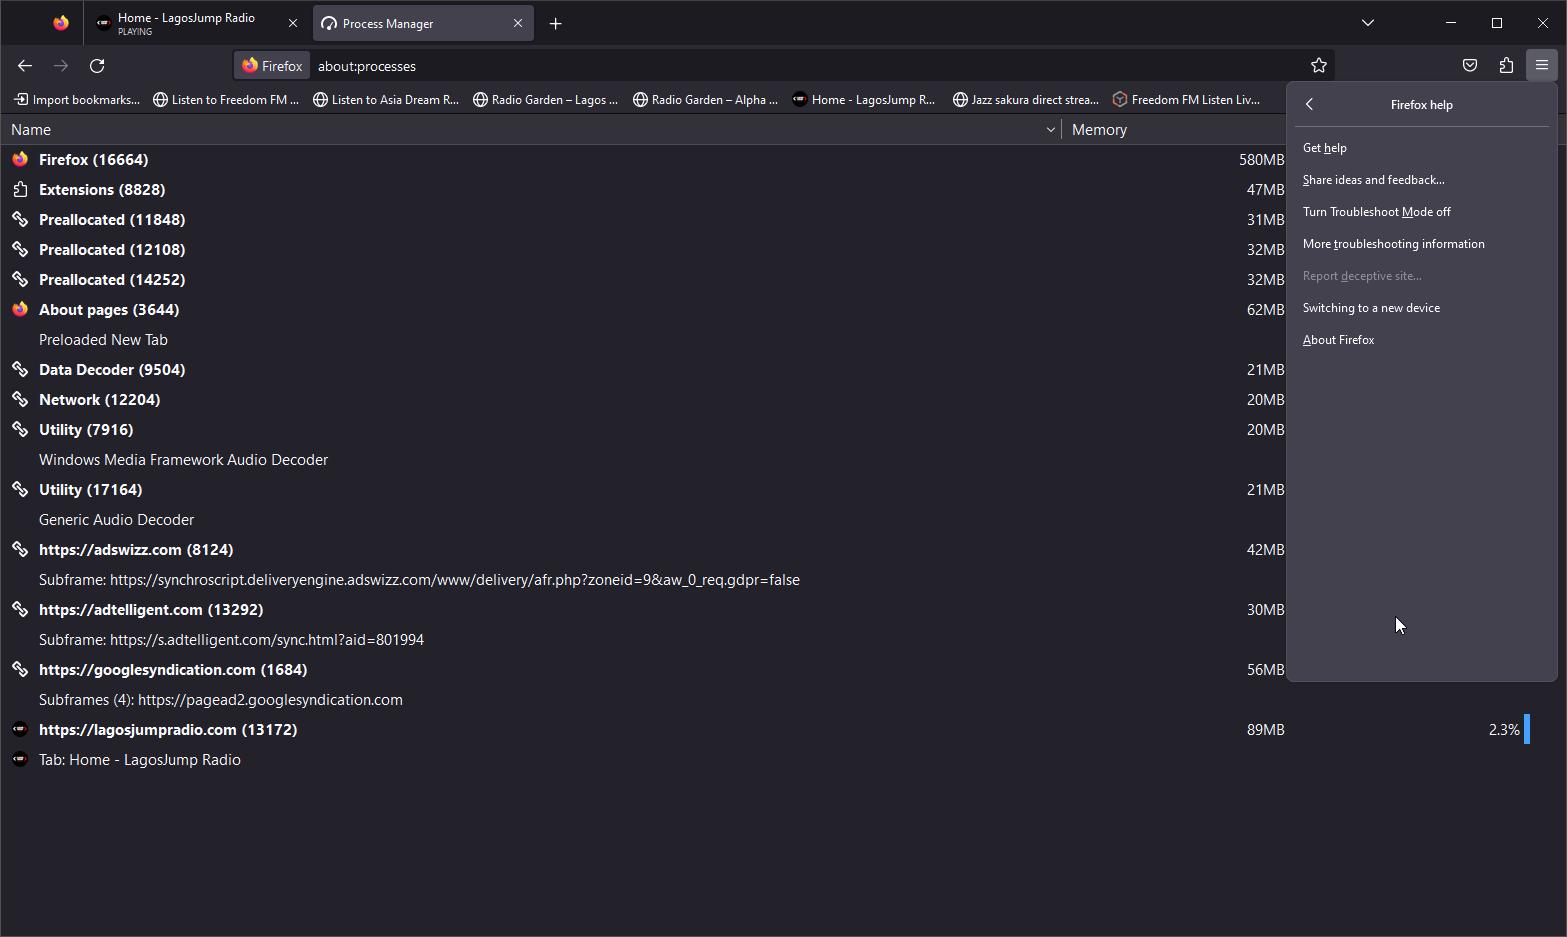Switch to Home - LagosJump Radio tab
This screenshot has width=1567, height=937.
click(197, 23)
